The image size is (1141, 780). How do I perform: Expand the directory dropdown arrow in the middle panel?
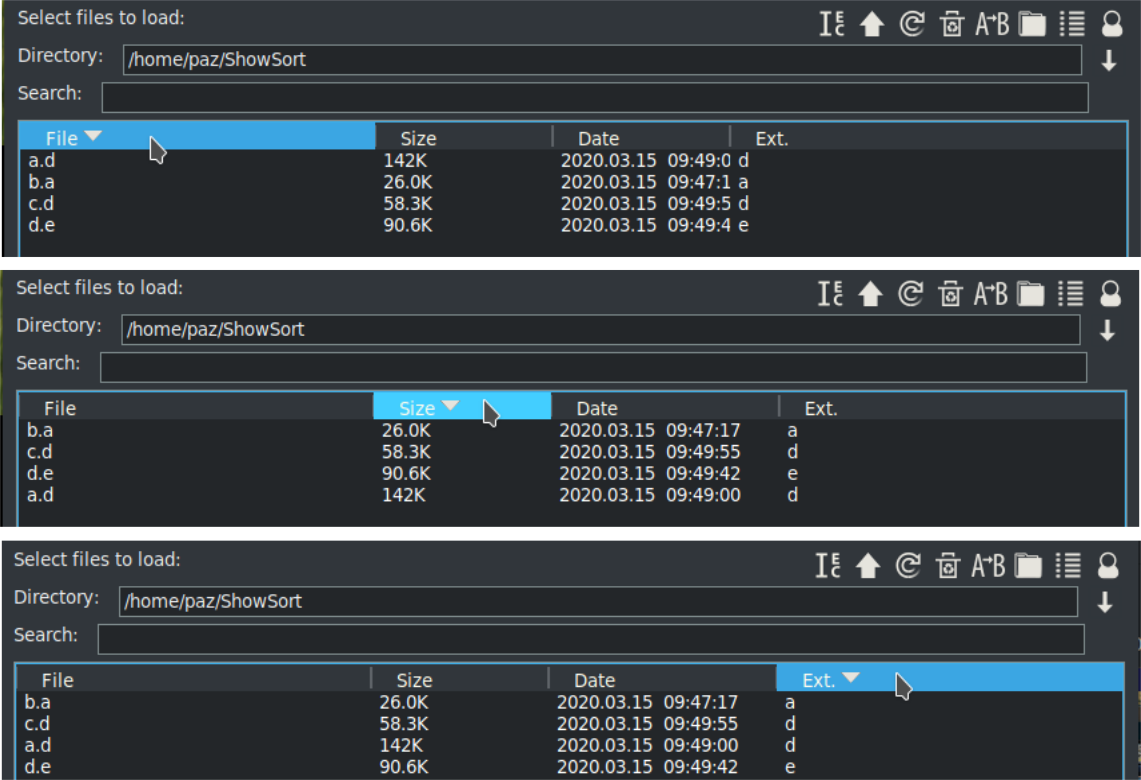point(1107,331)
